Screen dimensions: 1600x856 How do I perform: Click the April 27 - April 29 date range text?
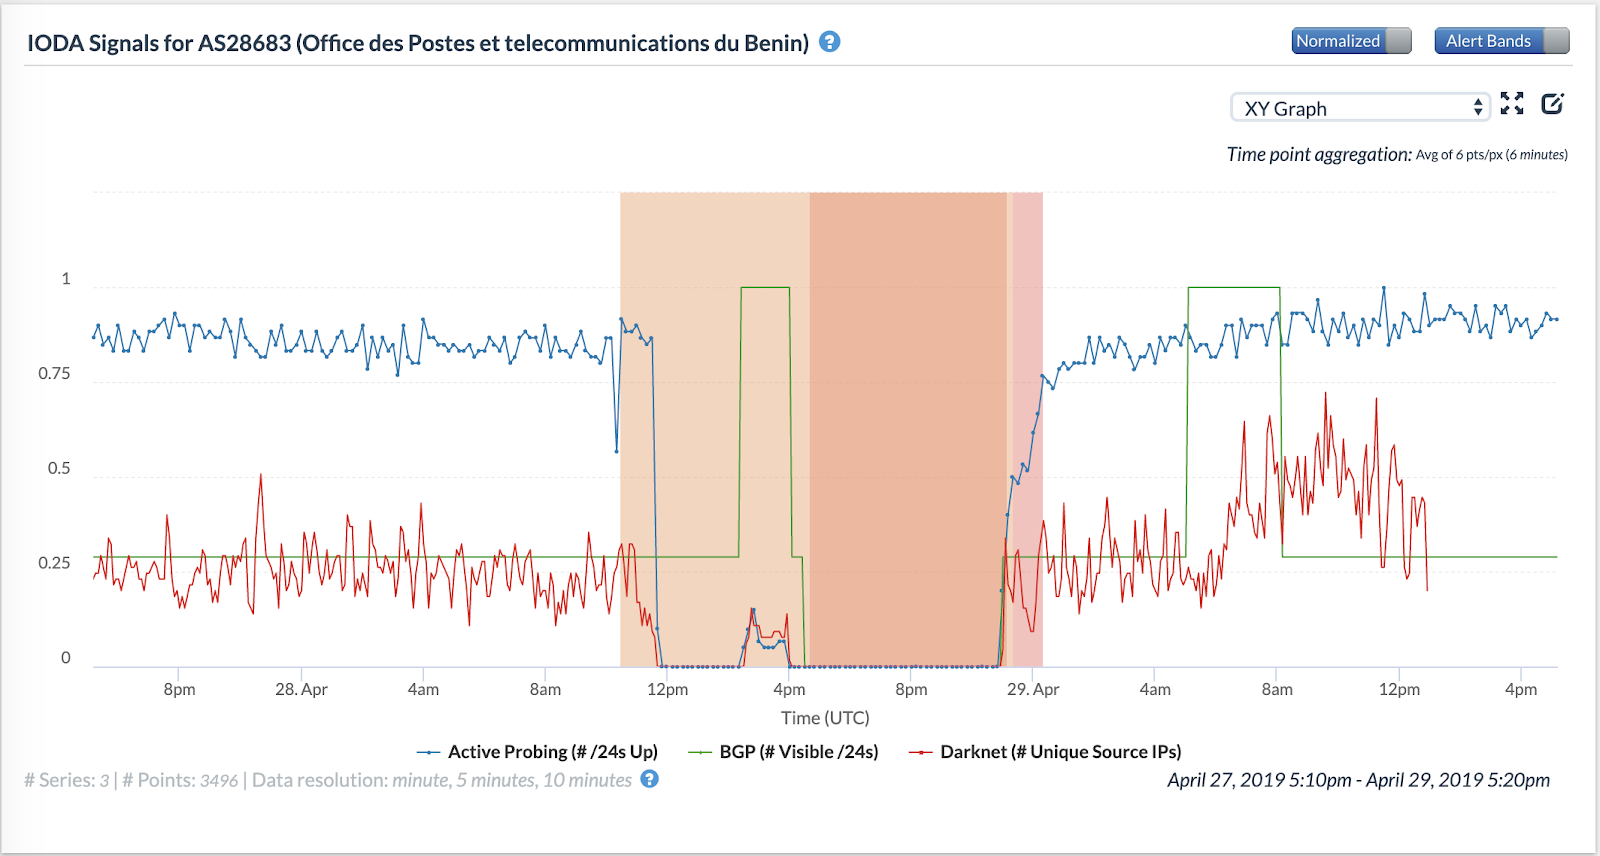tap(1358, 780)
